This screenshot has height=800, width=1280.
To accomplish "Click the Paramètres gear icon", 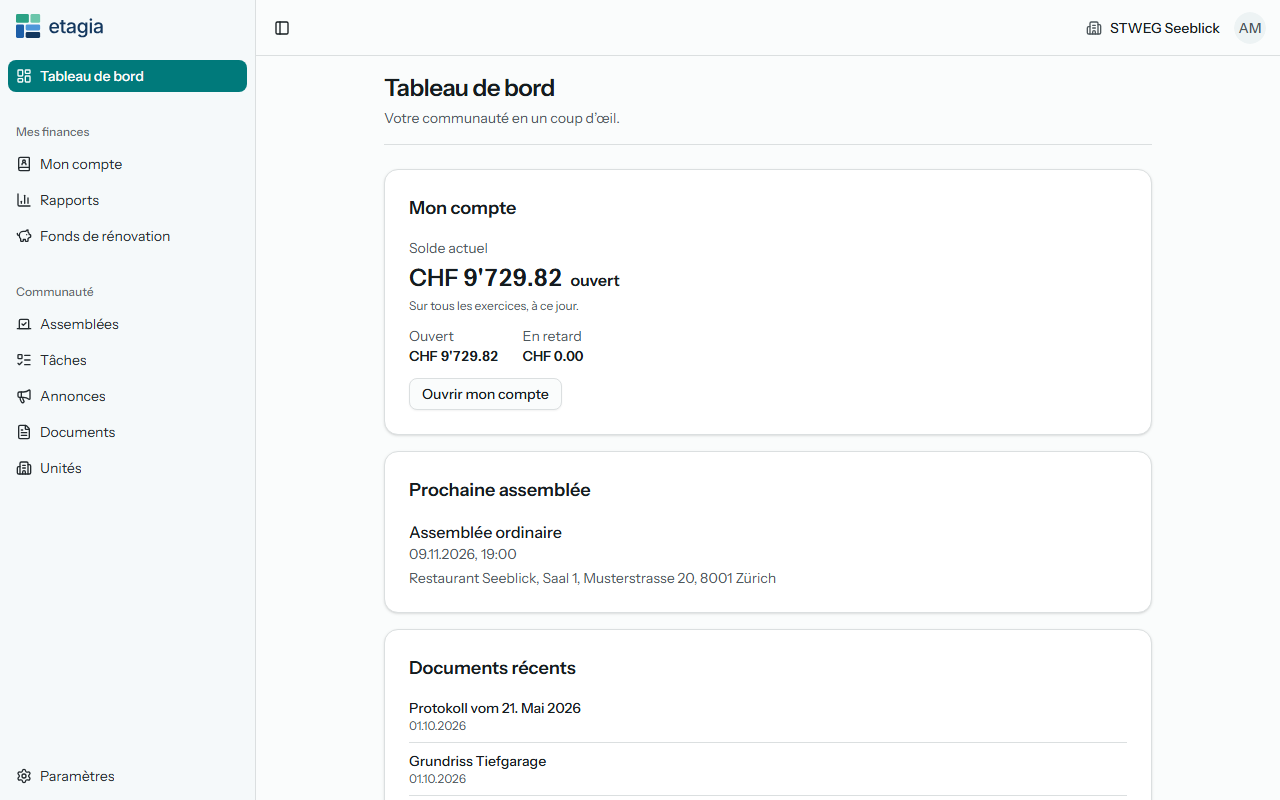I will pos(24,776).
